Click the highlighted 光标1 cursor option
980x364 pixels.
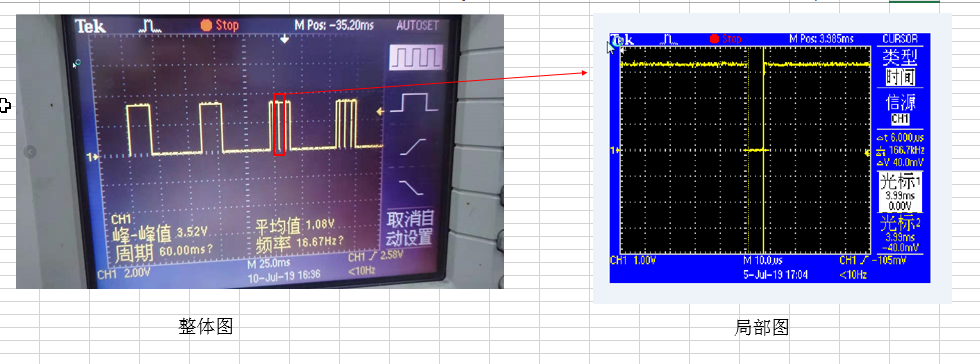(900, 193)
